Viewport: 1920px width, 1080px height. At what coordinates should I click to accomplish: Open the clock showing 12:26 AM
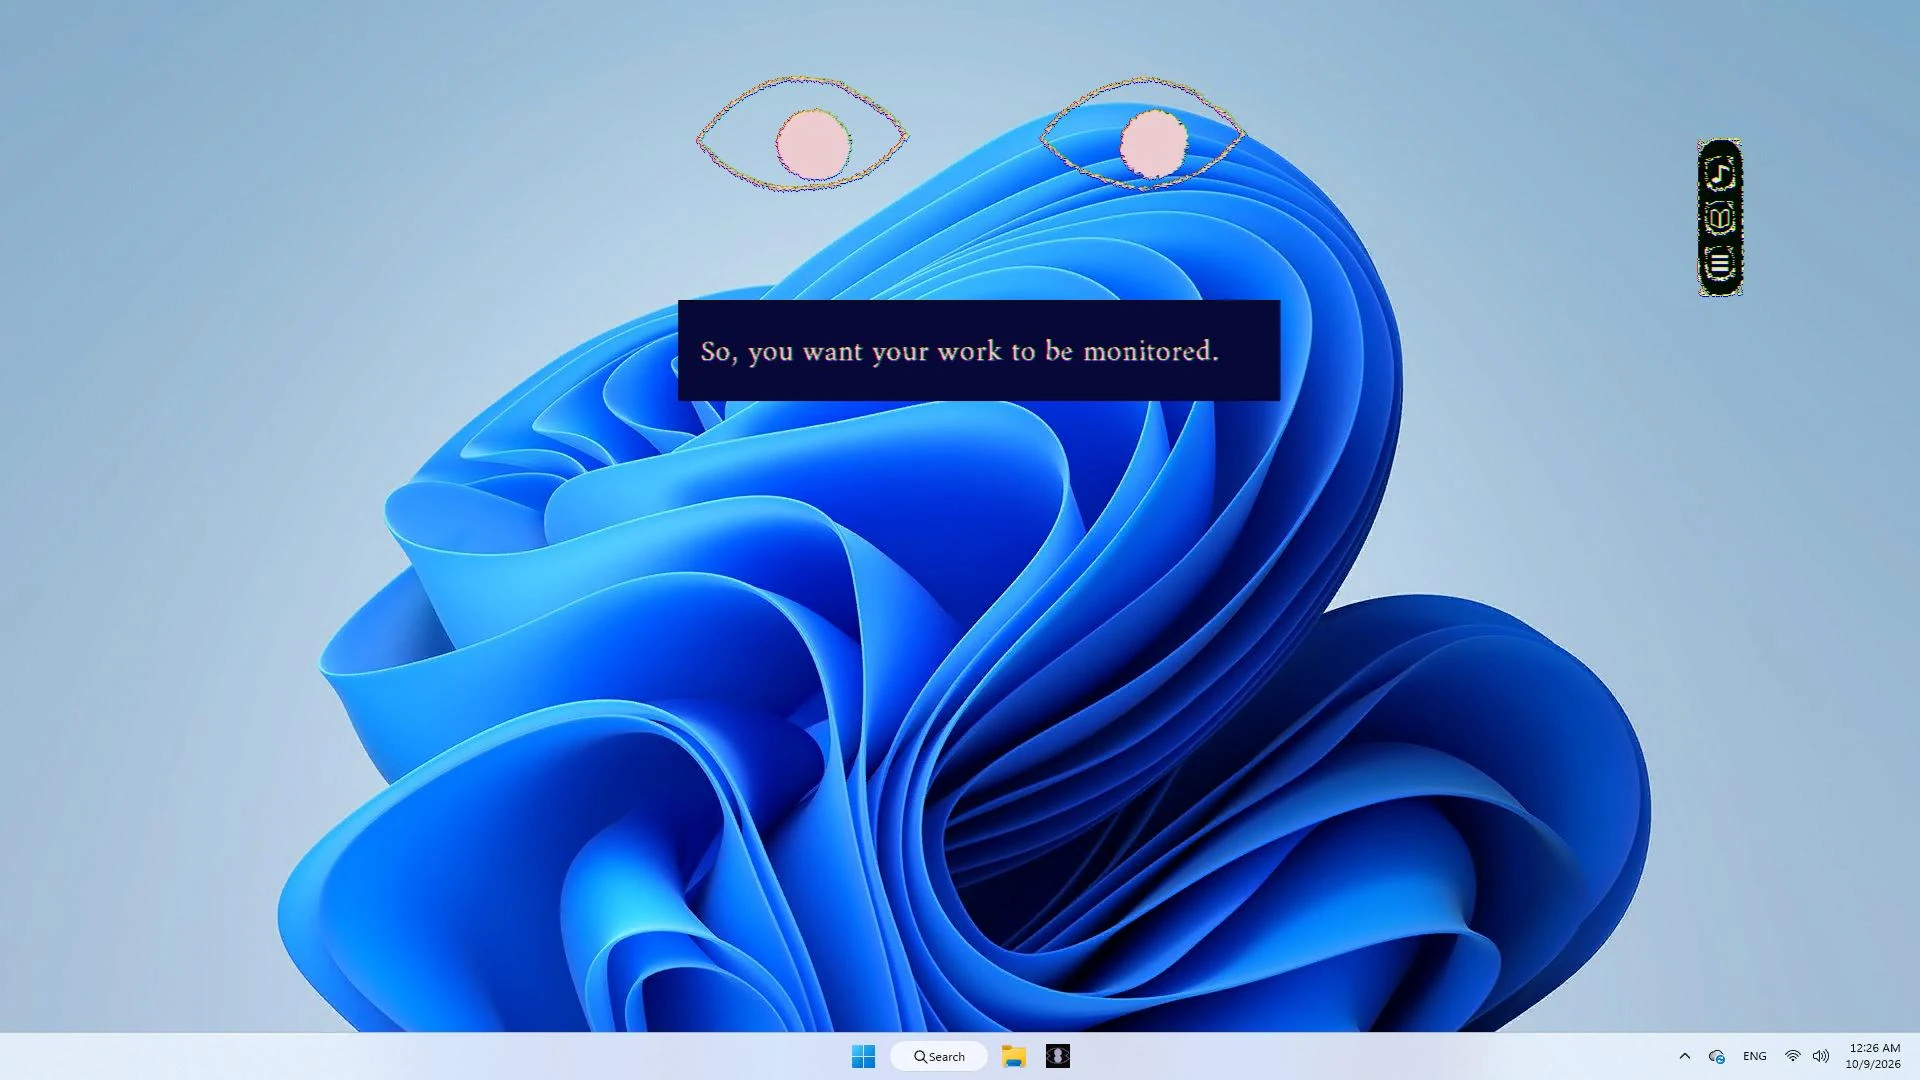1873,1056
